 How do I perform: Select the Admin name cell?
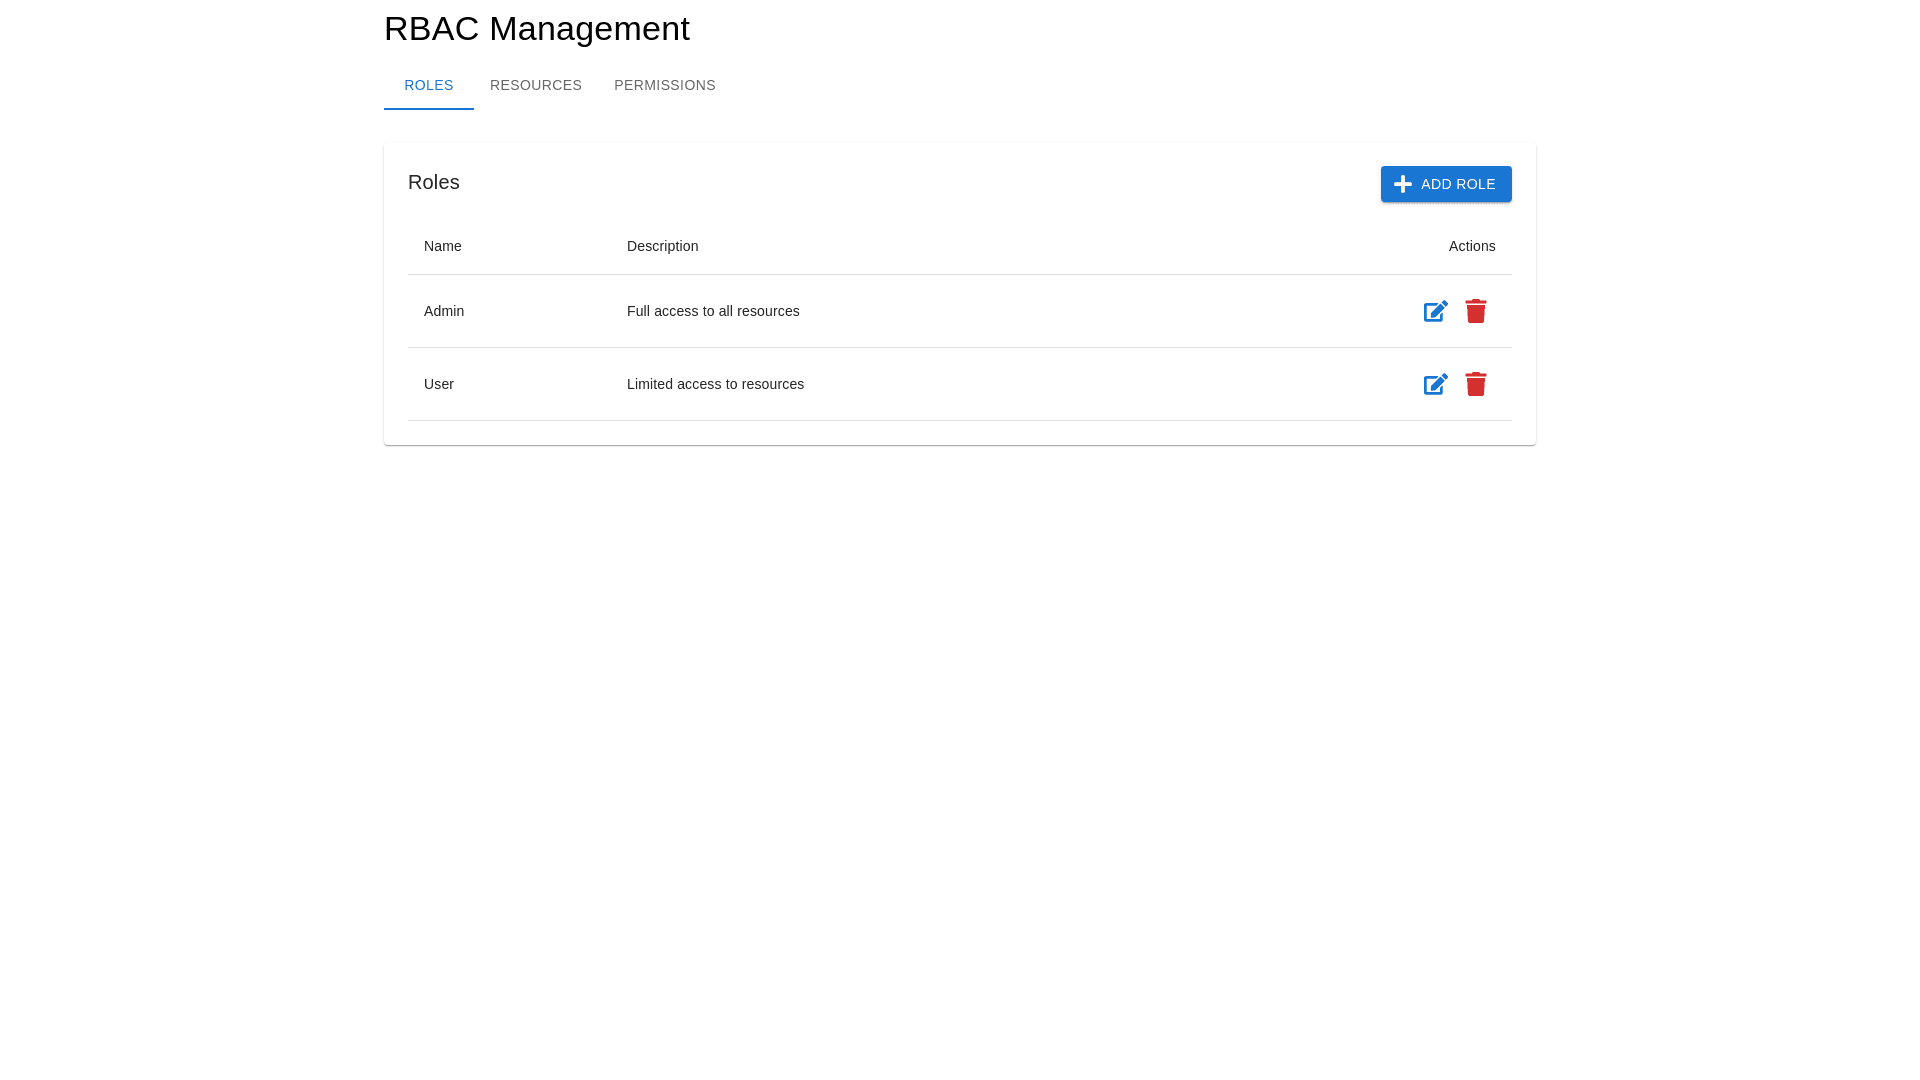444,311
